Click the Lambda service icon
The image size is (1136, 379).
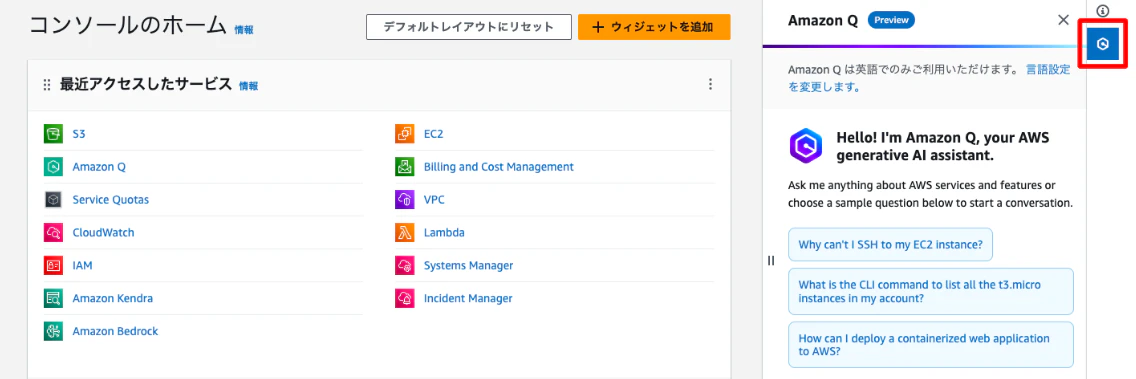coord(404,233)
